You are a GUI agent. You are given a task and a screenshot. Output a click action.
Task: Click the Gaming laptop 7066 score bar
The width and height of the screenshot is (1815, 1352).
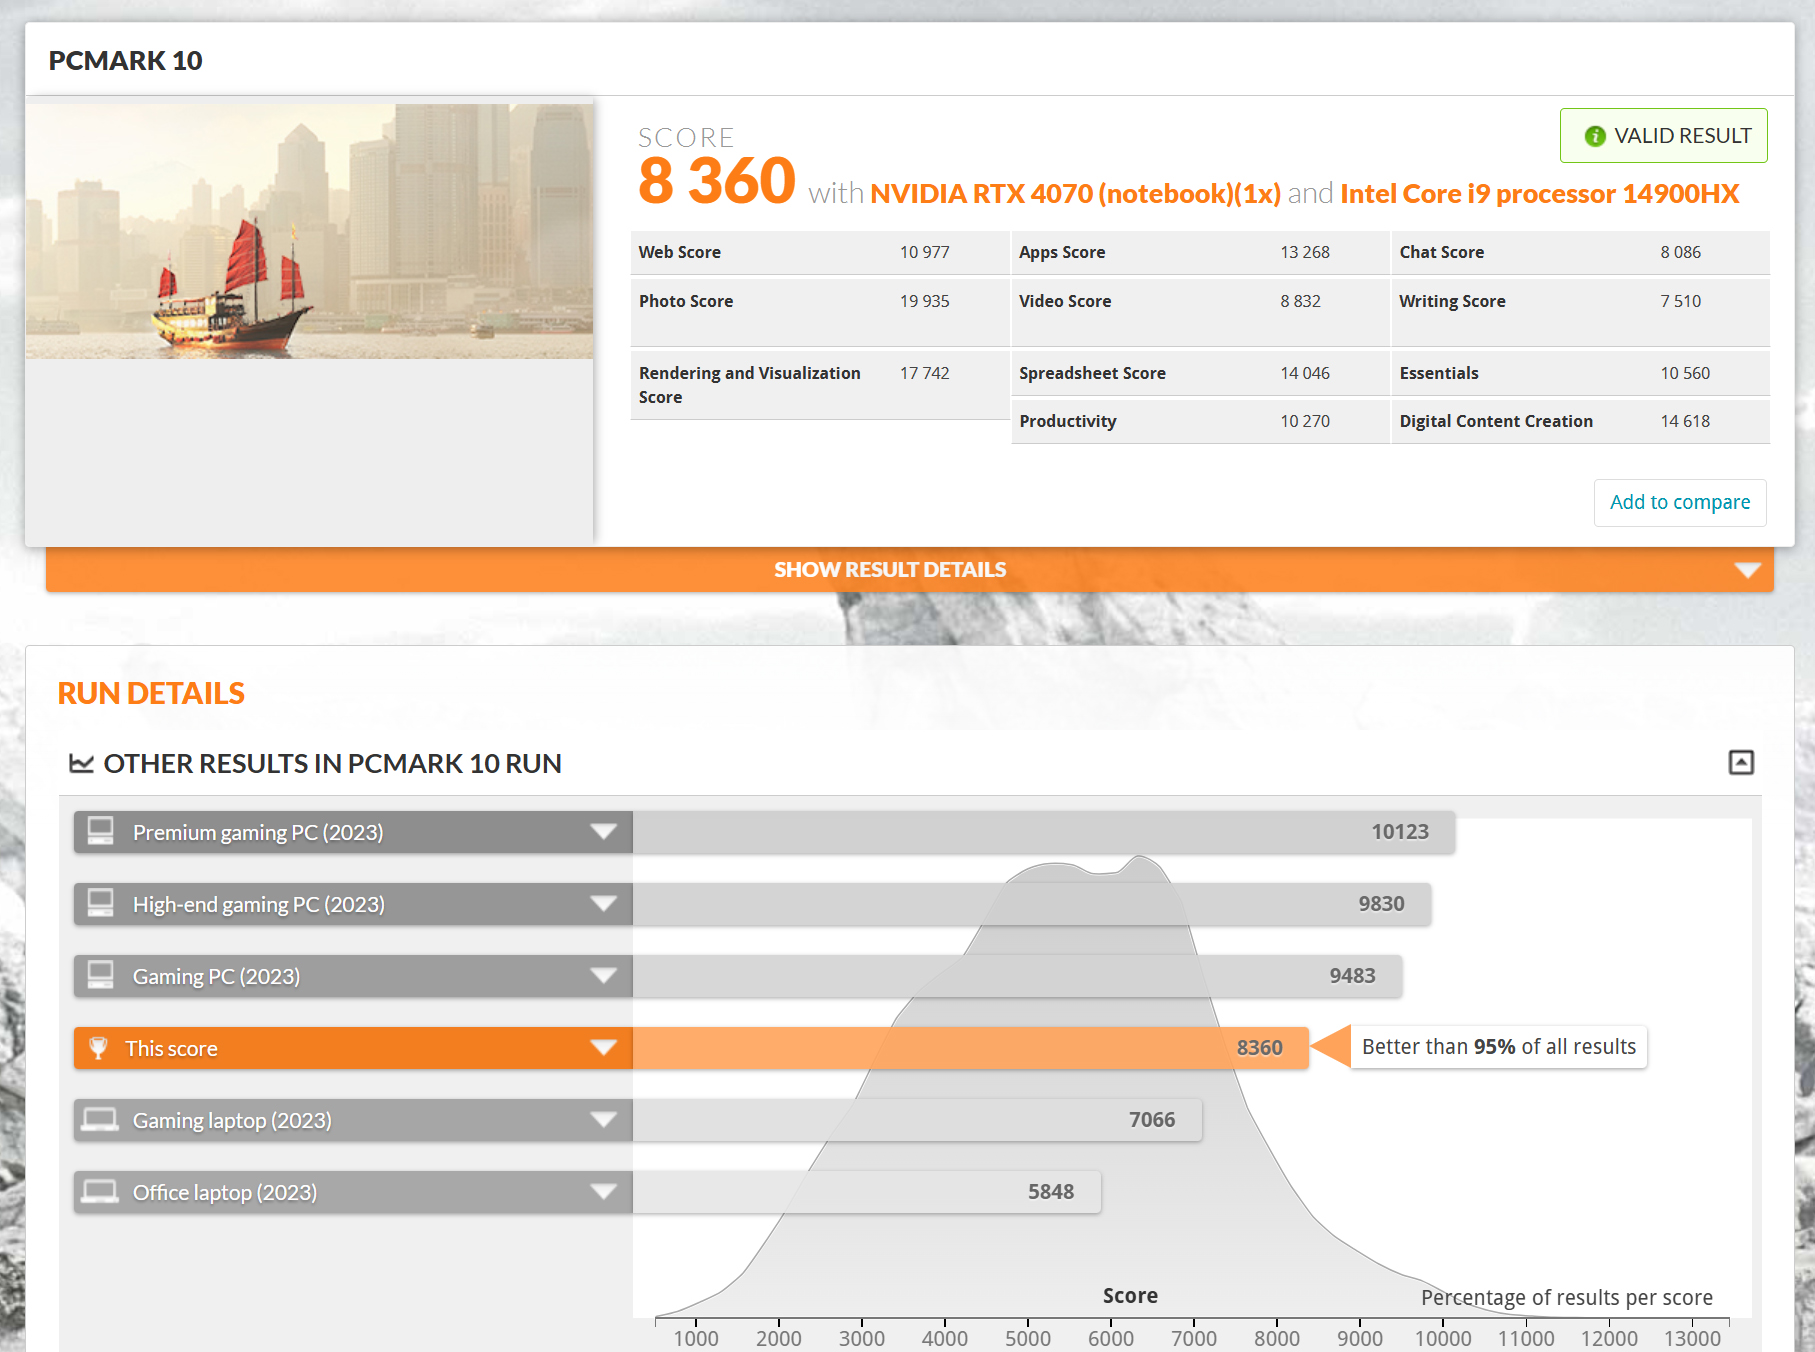coord(916,1120)
